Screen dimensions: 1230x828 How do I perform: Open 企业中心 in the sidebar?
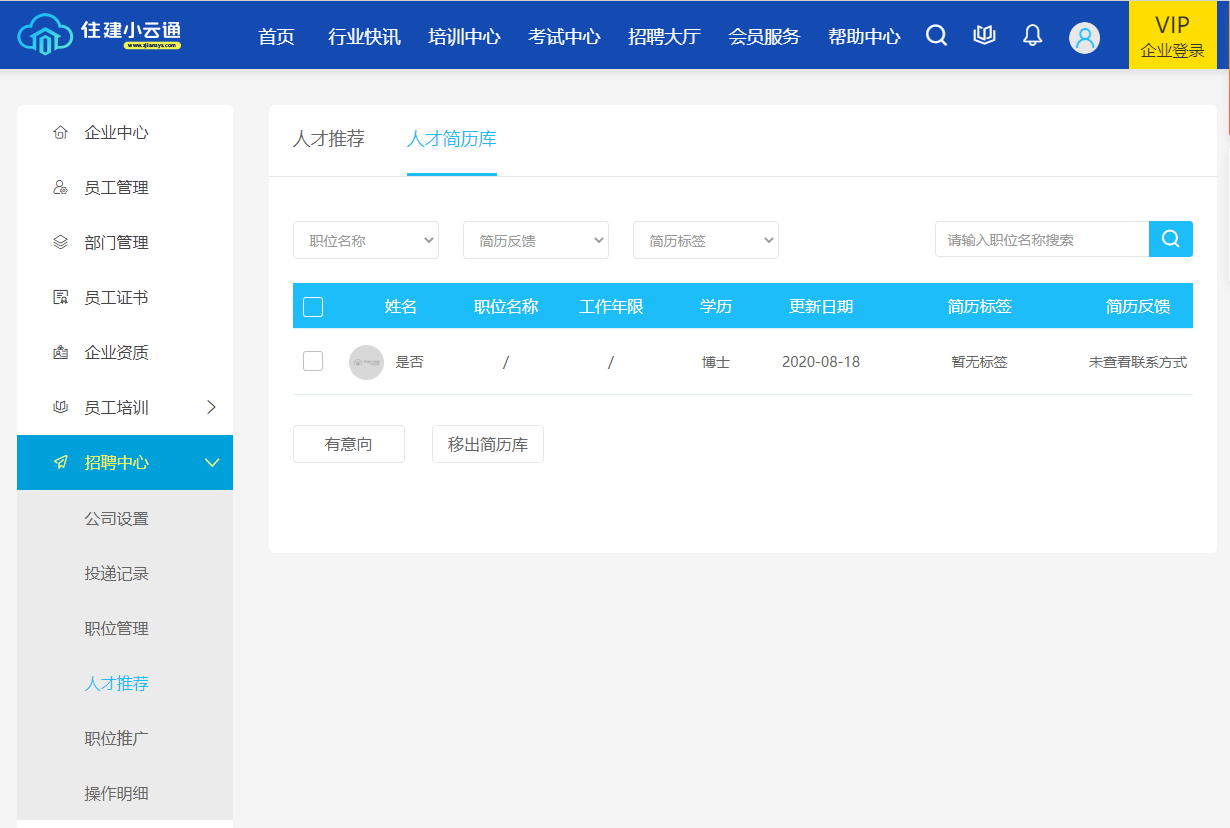click(x=116, y=133)
